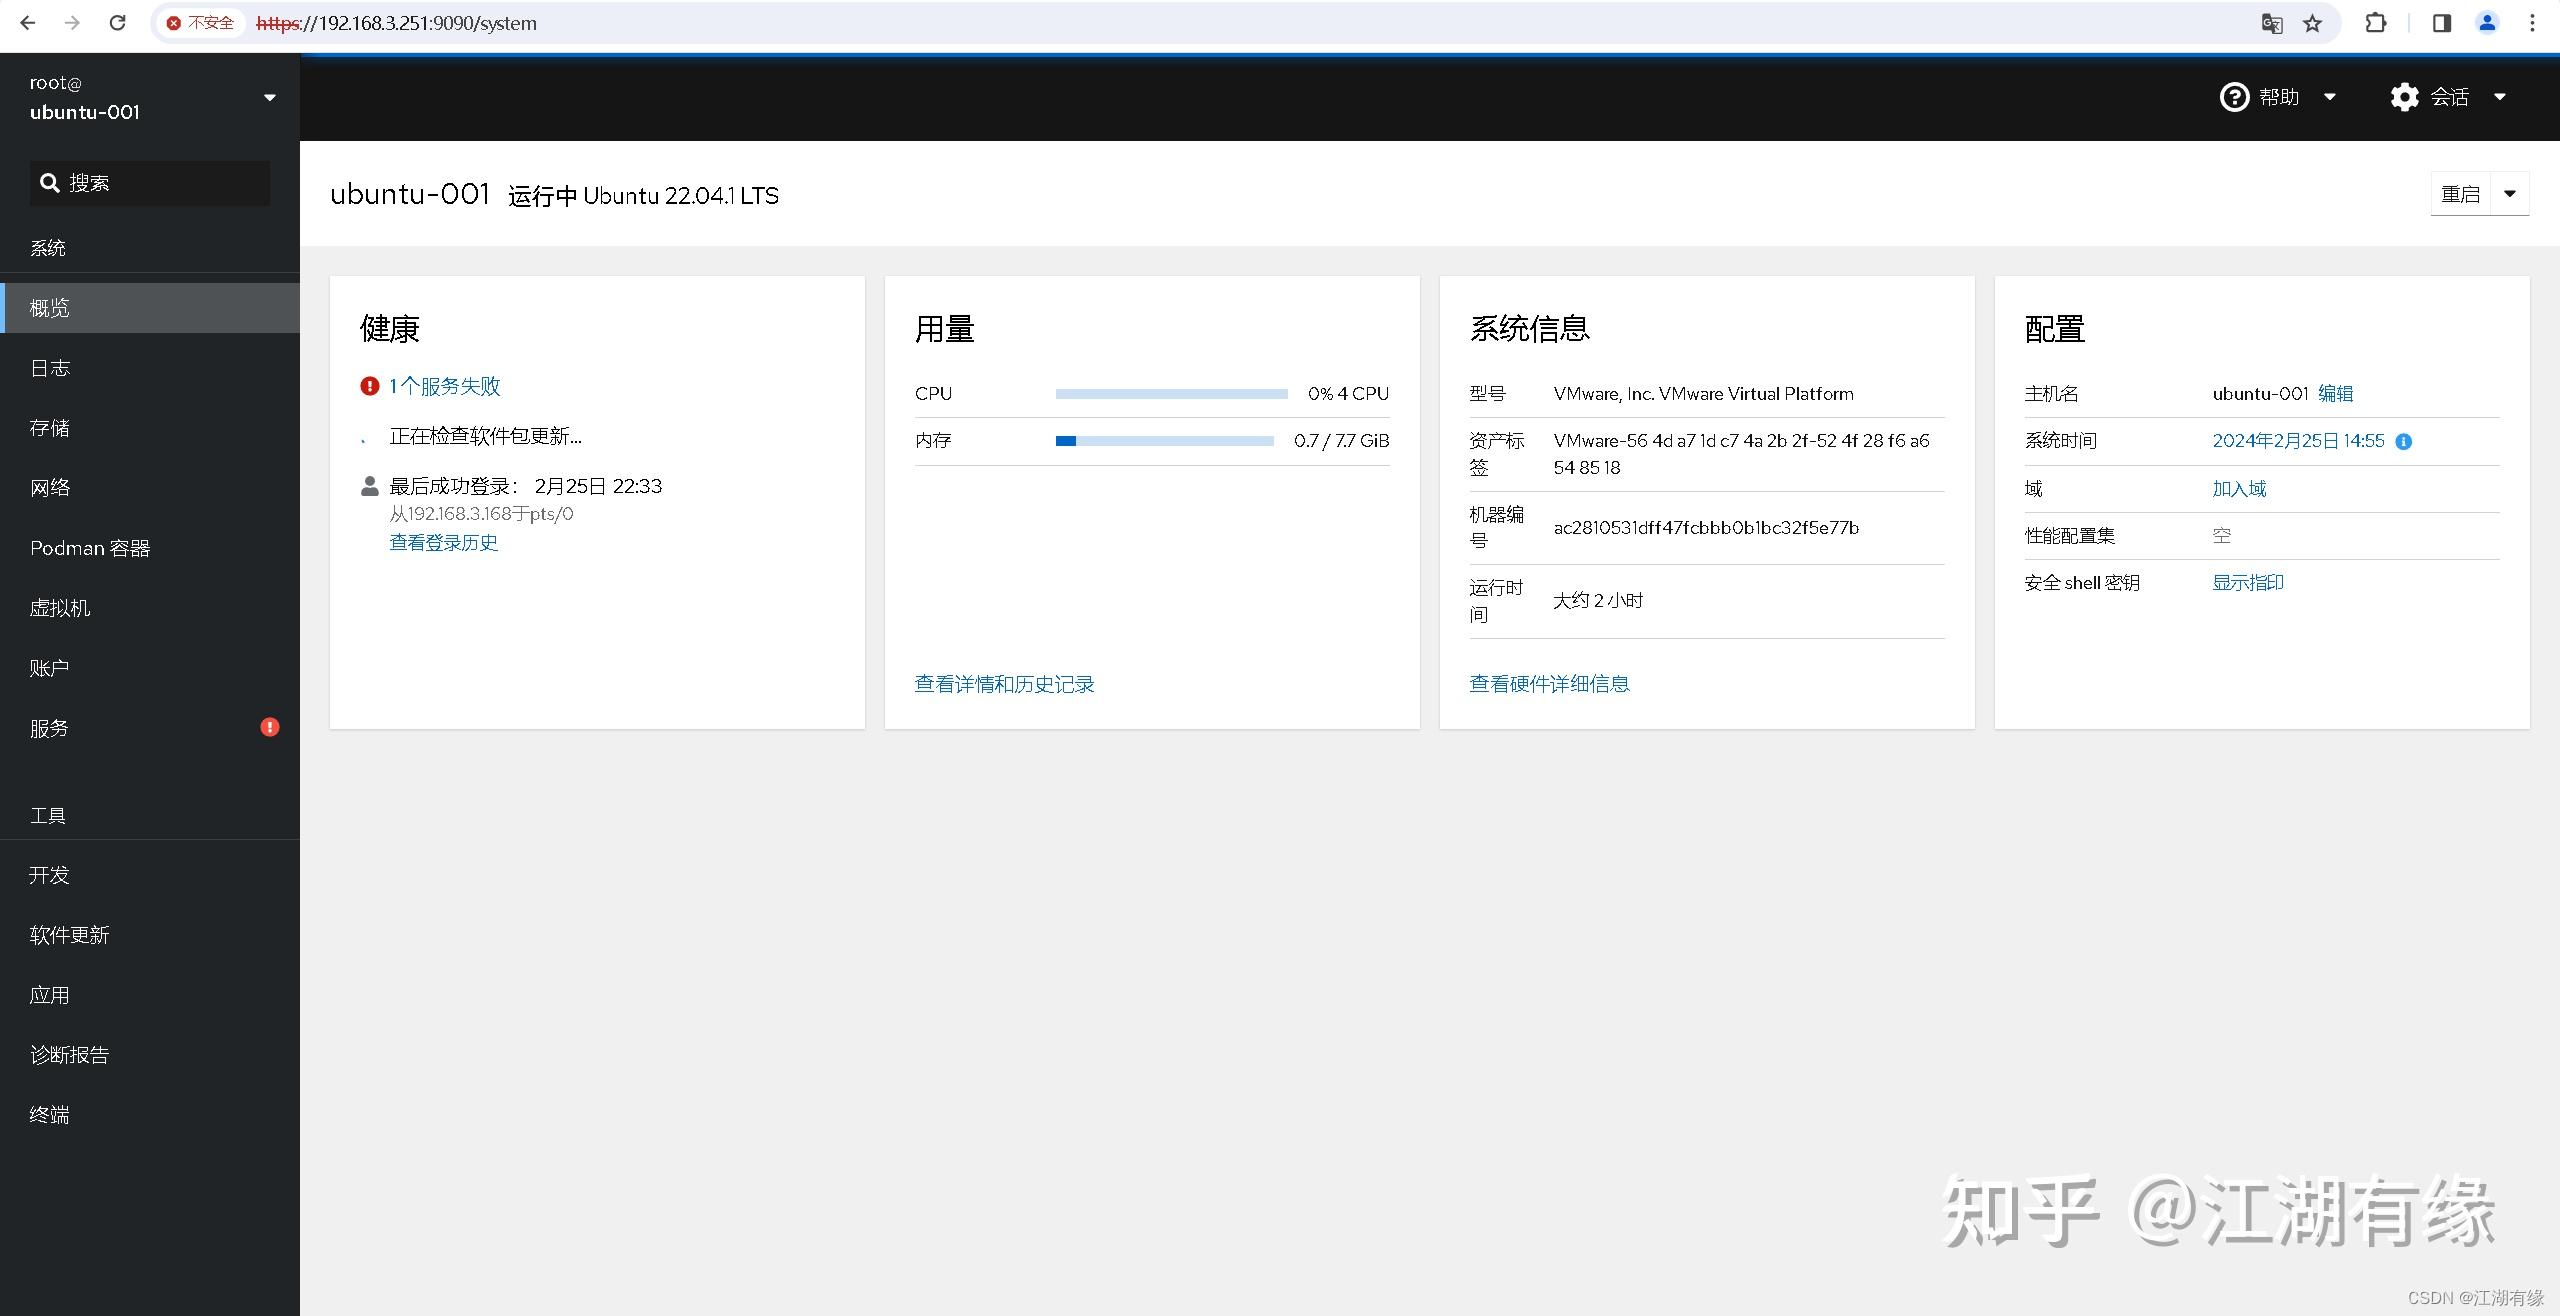2560x1316 pixels.
Task: Click the browser extensions puzzle icon
Action: point(2377,22)
